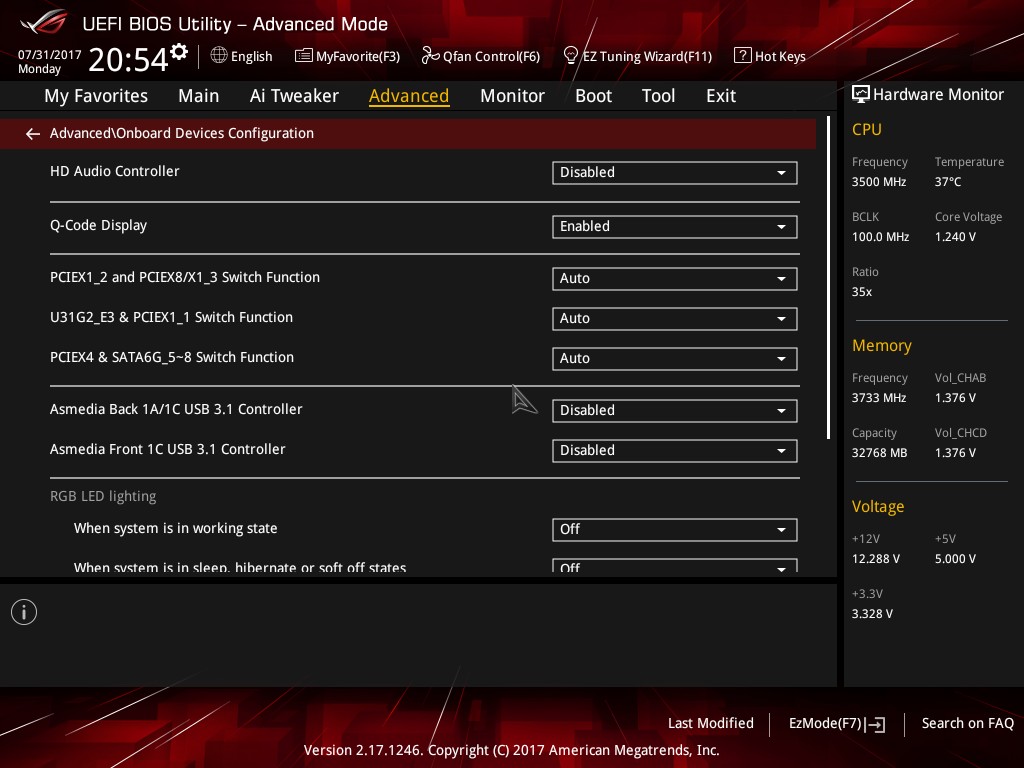Click the Advanced\Onboard Devices Configuration breadcrumb
This screenshot has height=768, width=1024.
[x=182, y=133]
